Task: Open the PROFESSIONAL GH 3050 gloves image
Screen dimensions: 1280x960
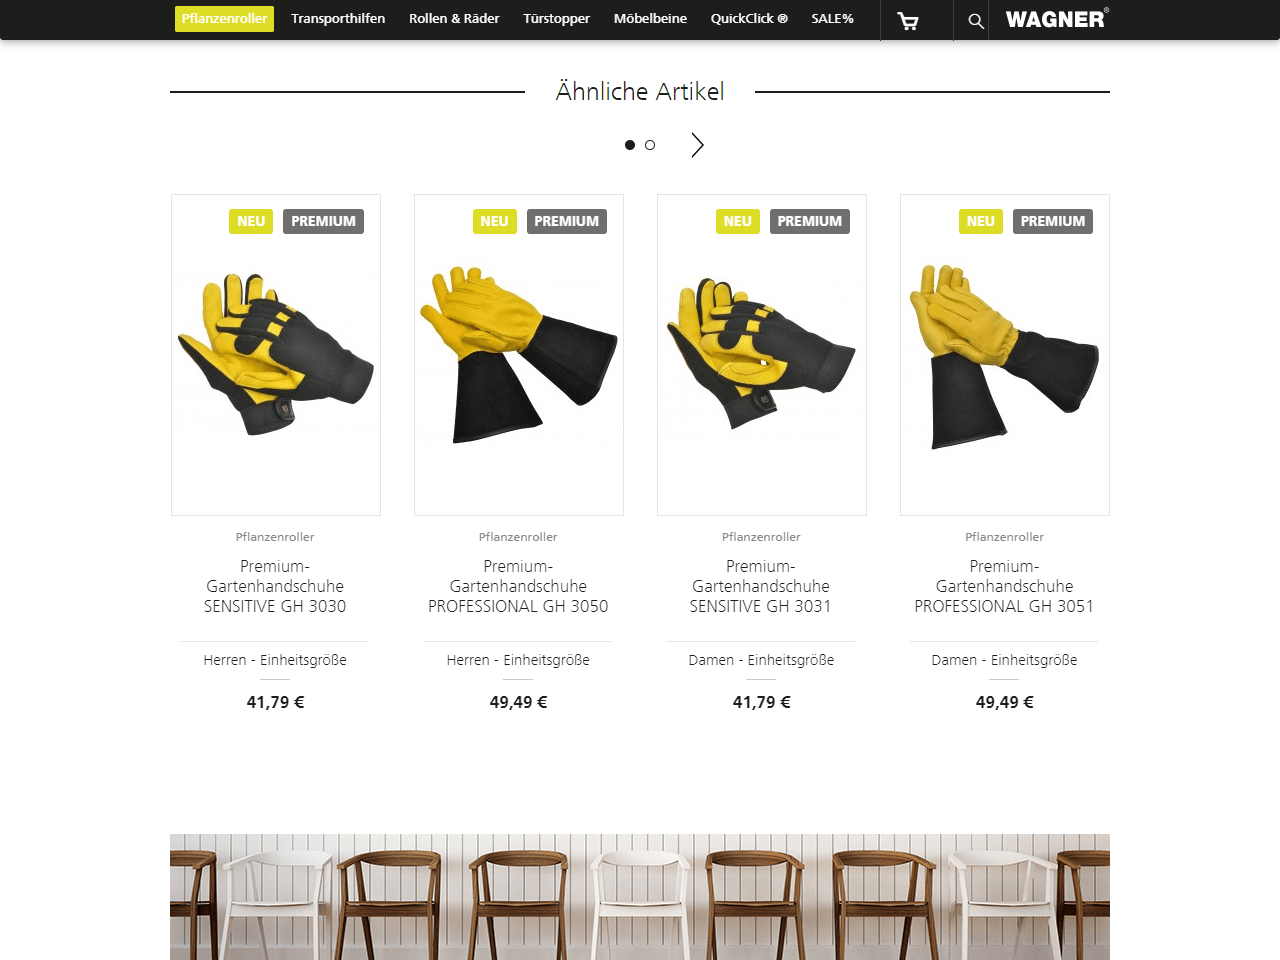Action: [519, 355]
